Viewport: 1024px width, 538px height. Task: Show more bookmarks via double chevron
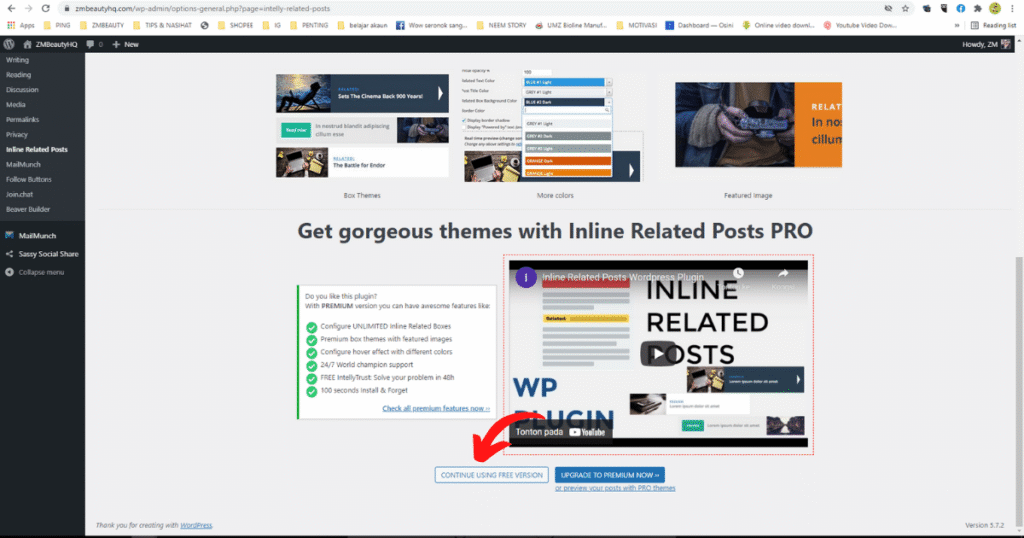957,25
